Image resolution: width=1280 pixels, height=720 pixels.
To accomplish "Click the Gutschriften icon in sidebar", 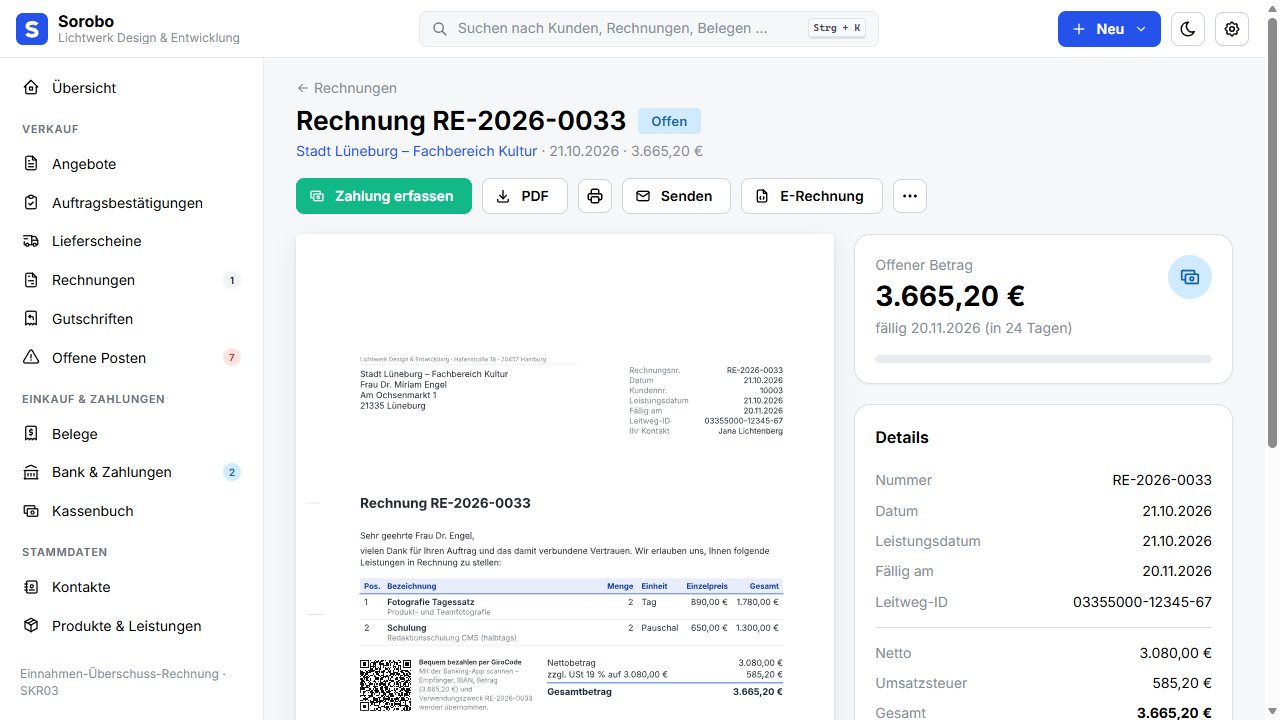I will [31, 319].
